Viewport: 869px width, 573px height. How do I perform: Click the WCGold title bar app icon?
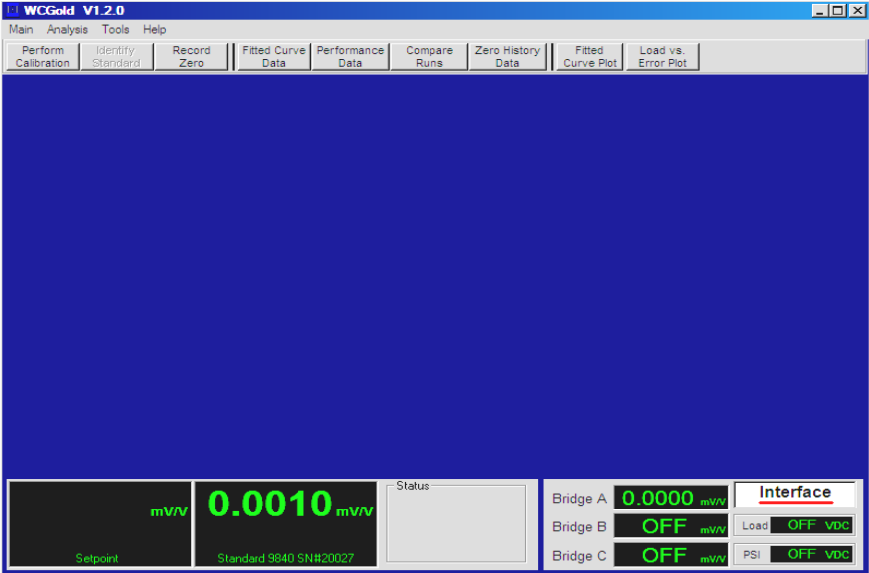[x=13, y=10]
